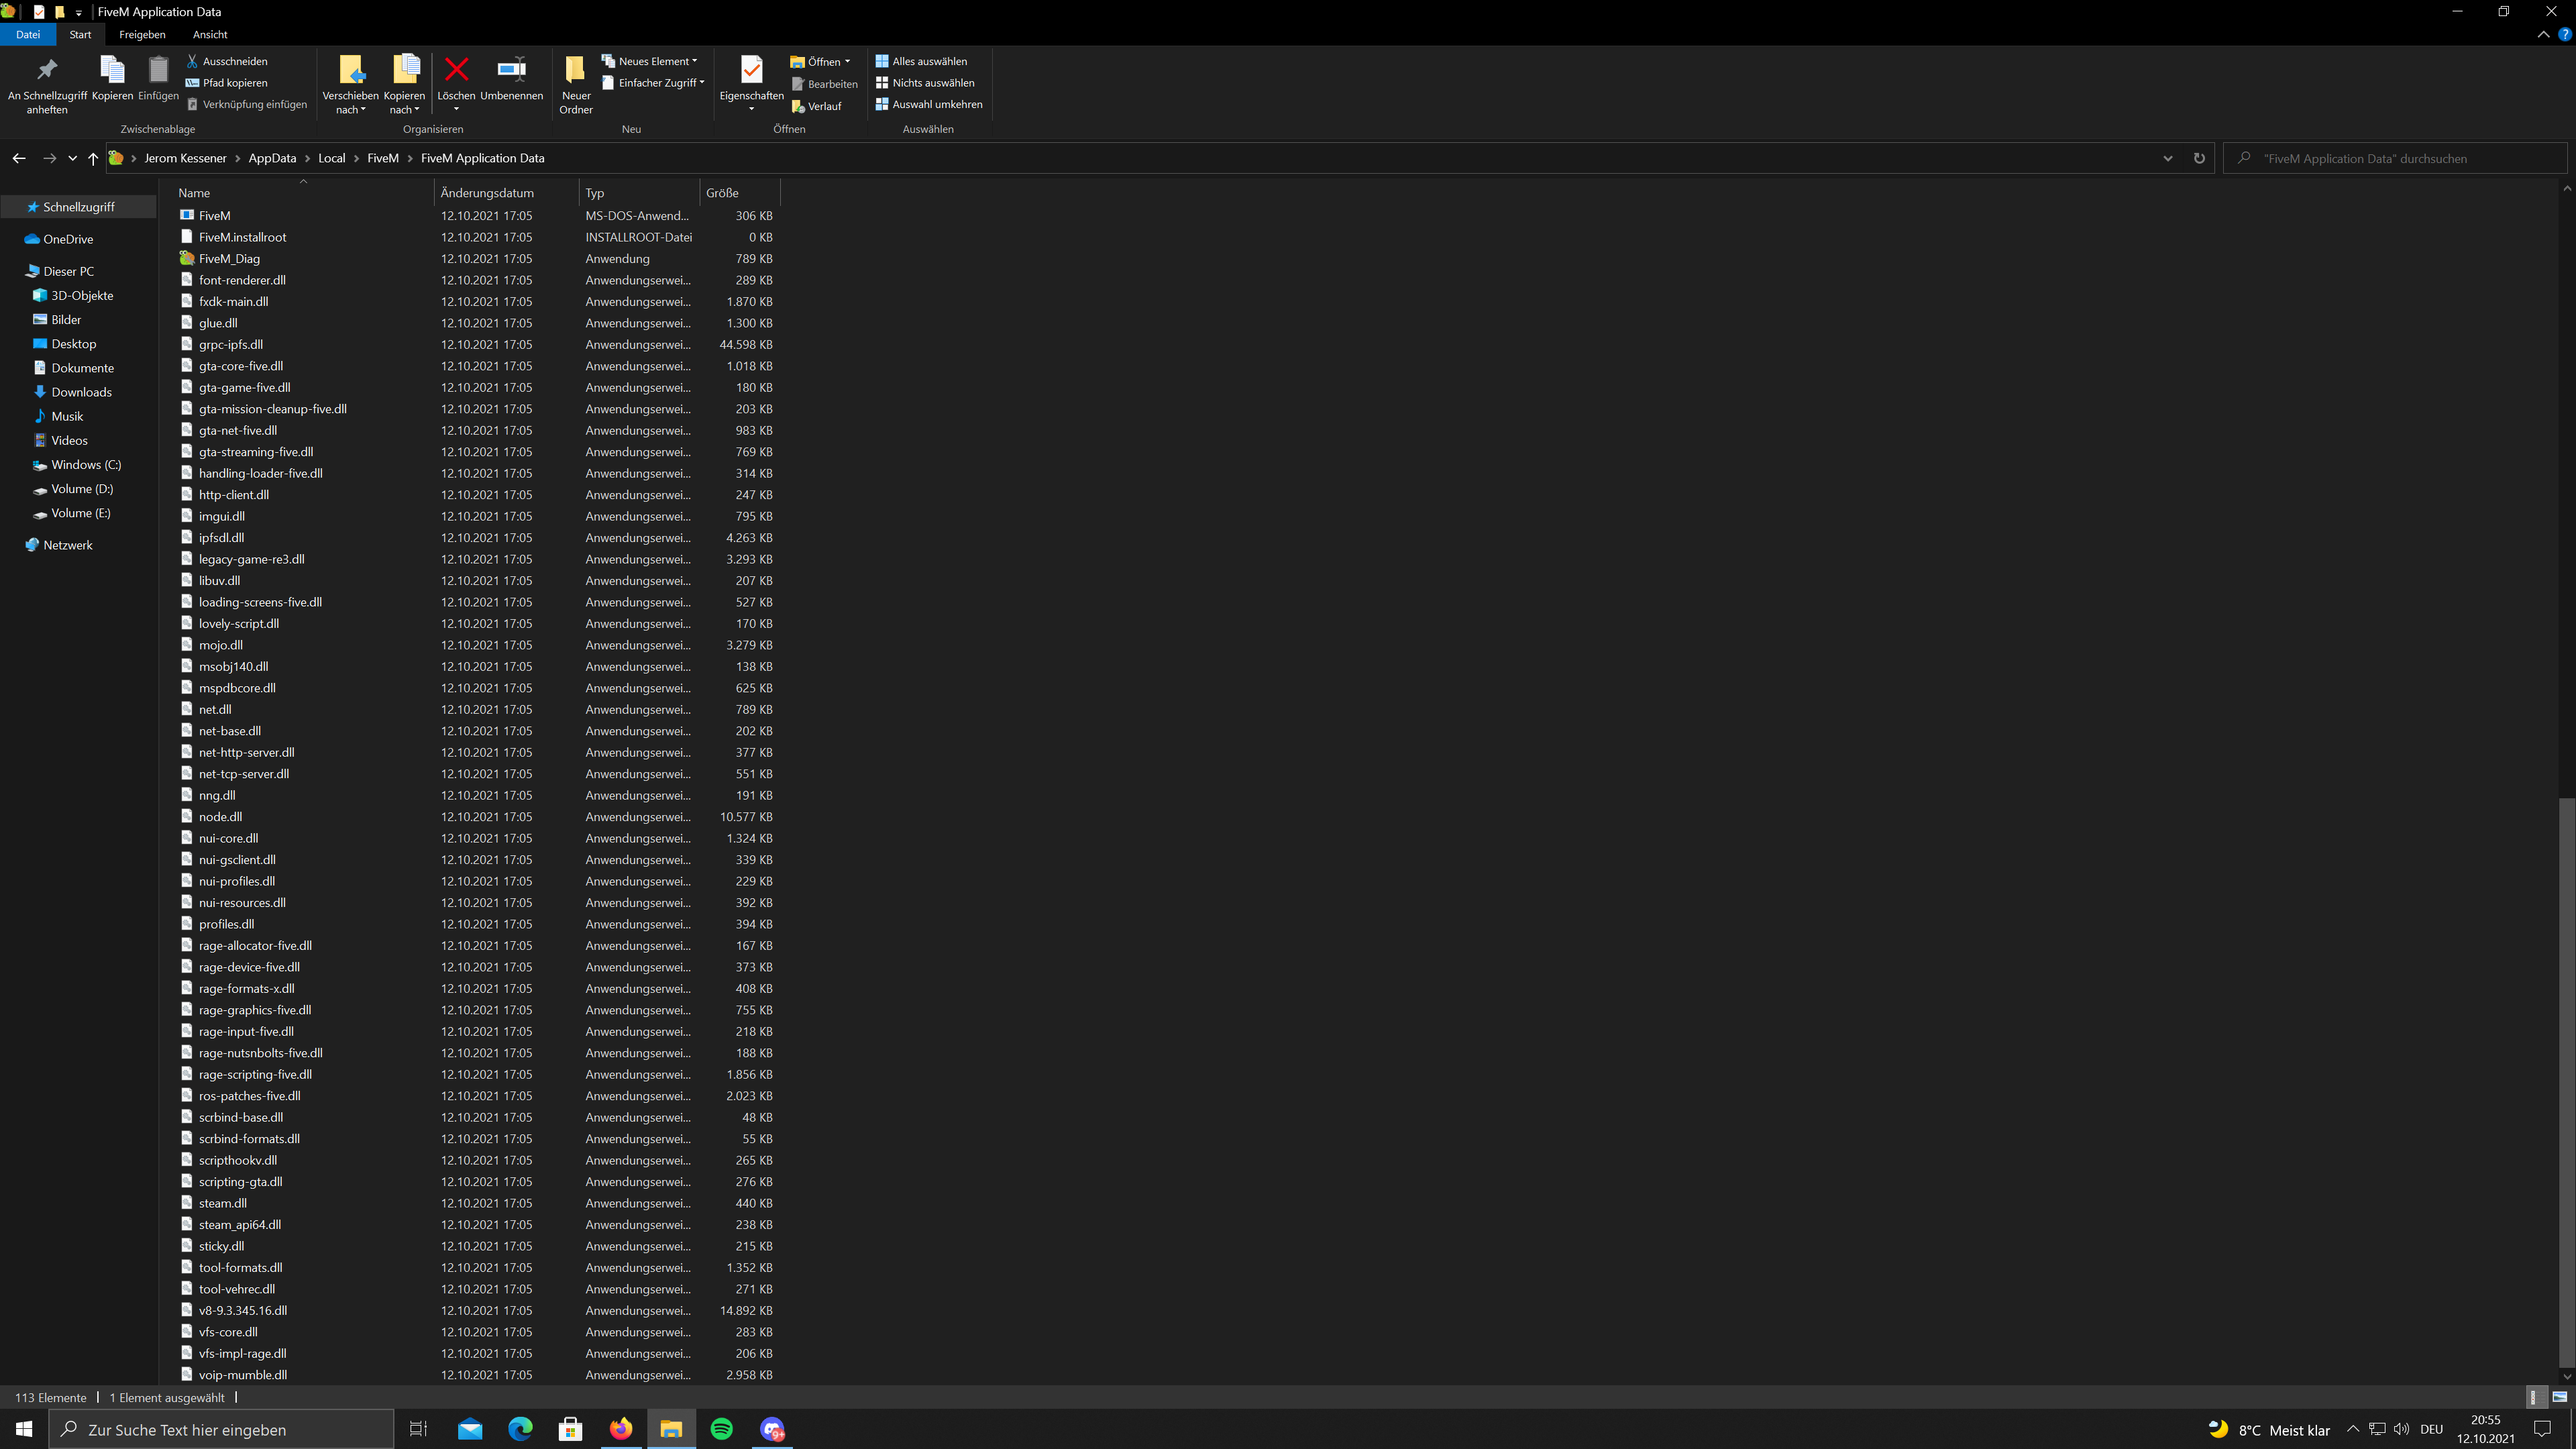Click the Kopieren ribbon icon
This screenshot has height=1449, width=2576.
112,70
